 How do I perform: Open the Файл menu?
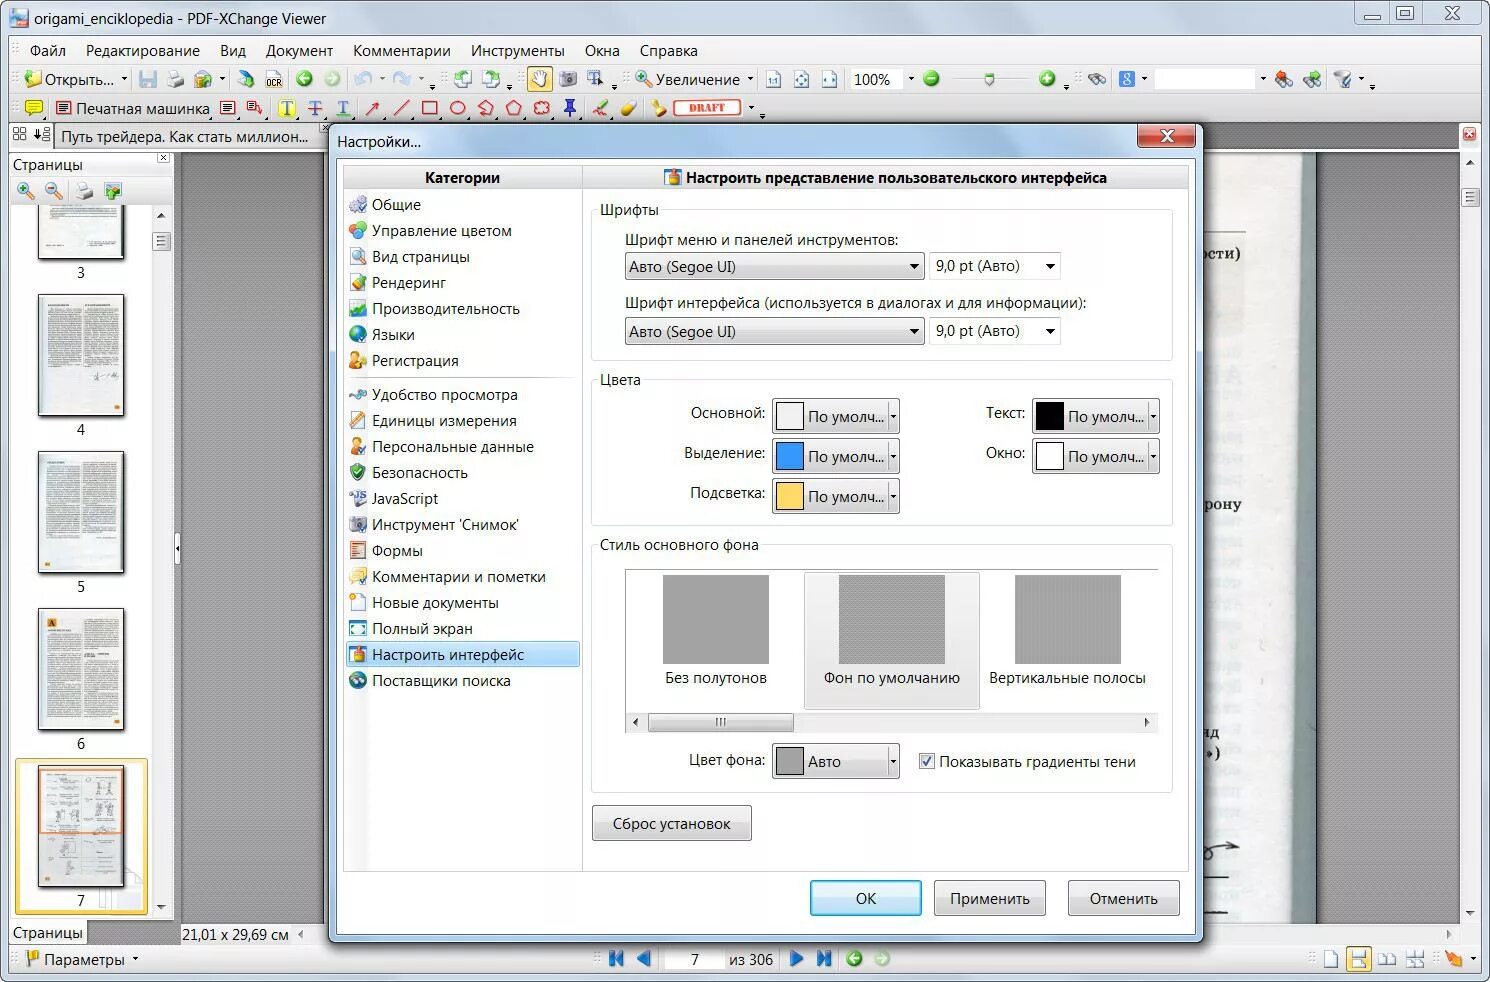tap(48, 50)
